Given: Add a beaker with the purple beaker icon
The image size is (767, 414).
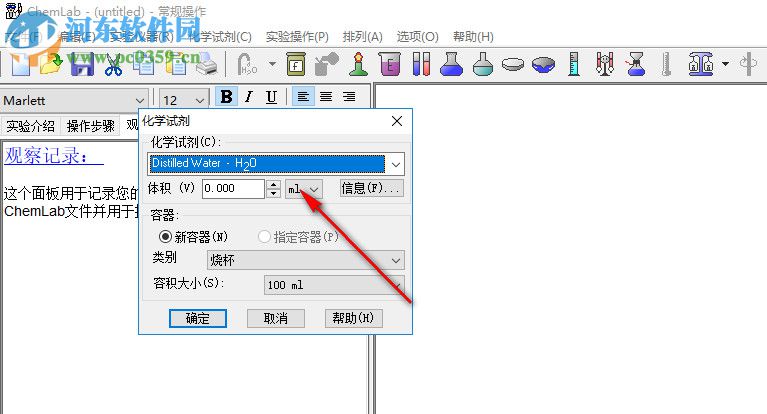Looking at the screenshot, I should tap(389, 64).
